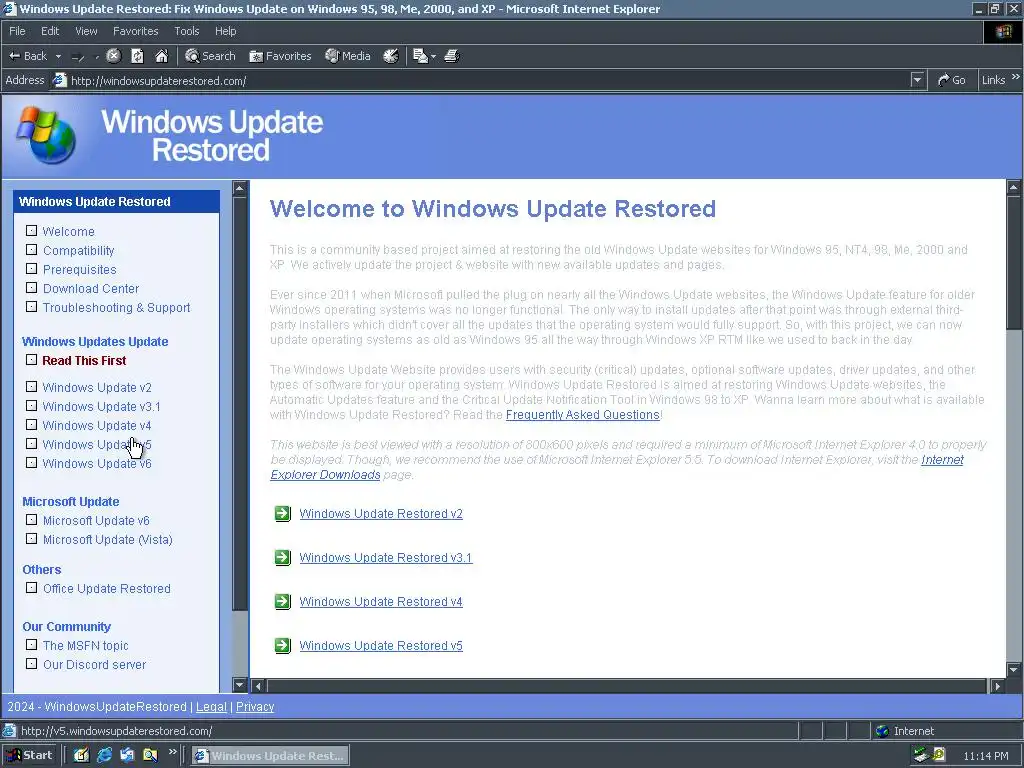Show browsing History via the toolbar icon
1024x768 pixels.
tap(391, 56)
